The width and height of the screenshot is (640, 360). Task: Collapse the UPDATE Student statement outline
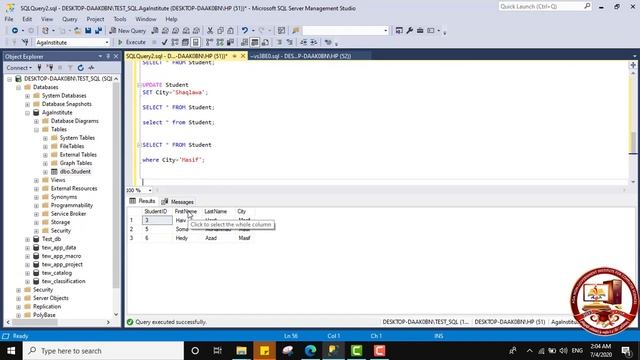tap(139, 85)
